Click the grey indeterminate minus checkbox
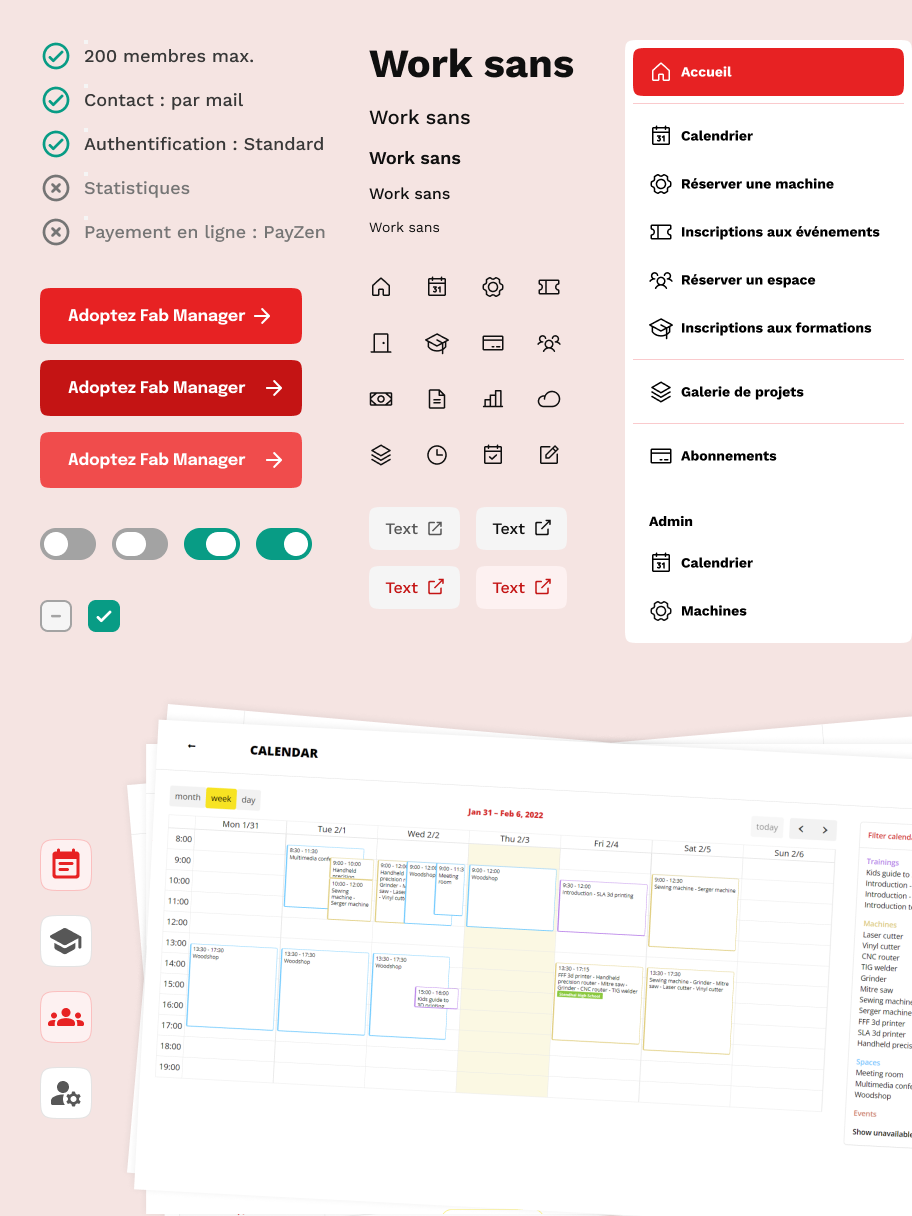912x1216 pixels. click(56, 616)
